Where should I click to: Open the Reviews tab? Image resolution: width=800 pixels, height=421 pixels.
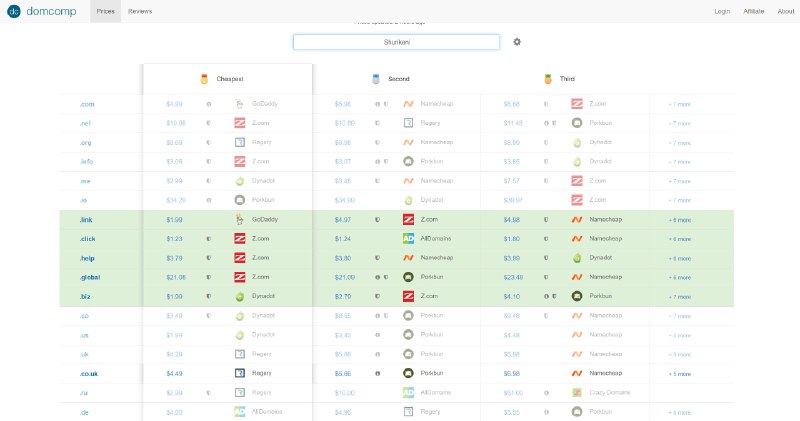tap(140, 11)
